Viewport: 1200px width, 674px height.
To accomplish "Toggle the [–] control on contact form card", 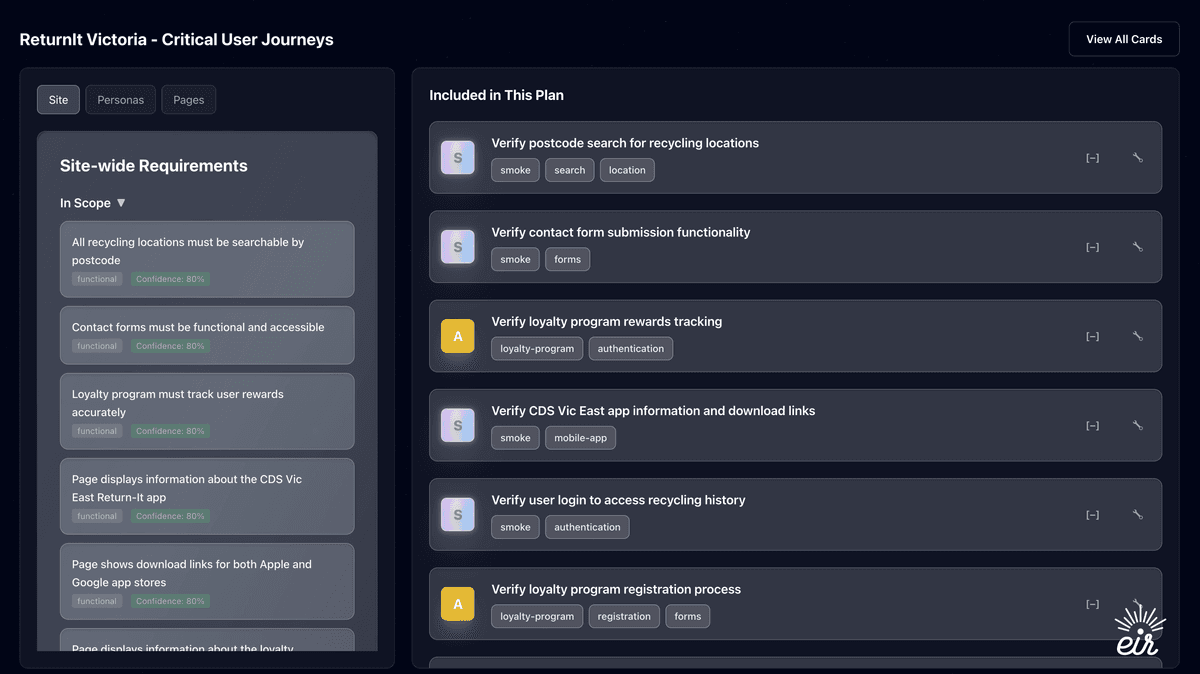I will tap(1092, 246).
